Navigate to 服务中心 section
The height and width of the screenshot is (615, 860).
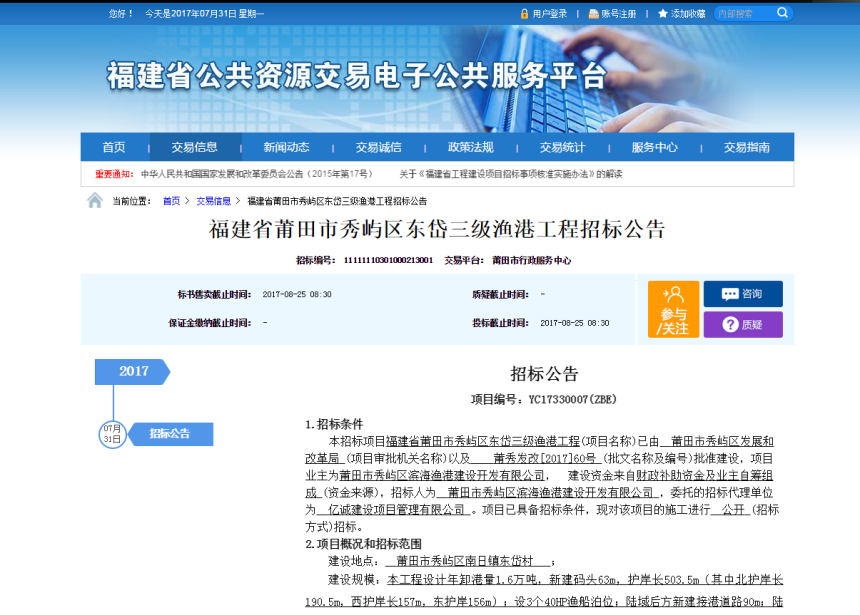point(654,147)
